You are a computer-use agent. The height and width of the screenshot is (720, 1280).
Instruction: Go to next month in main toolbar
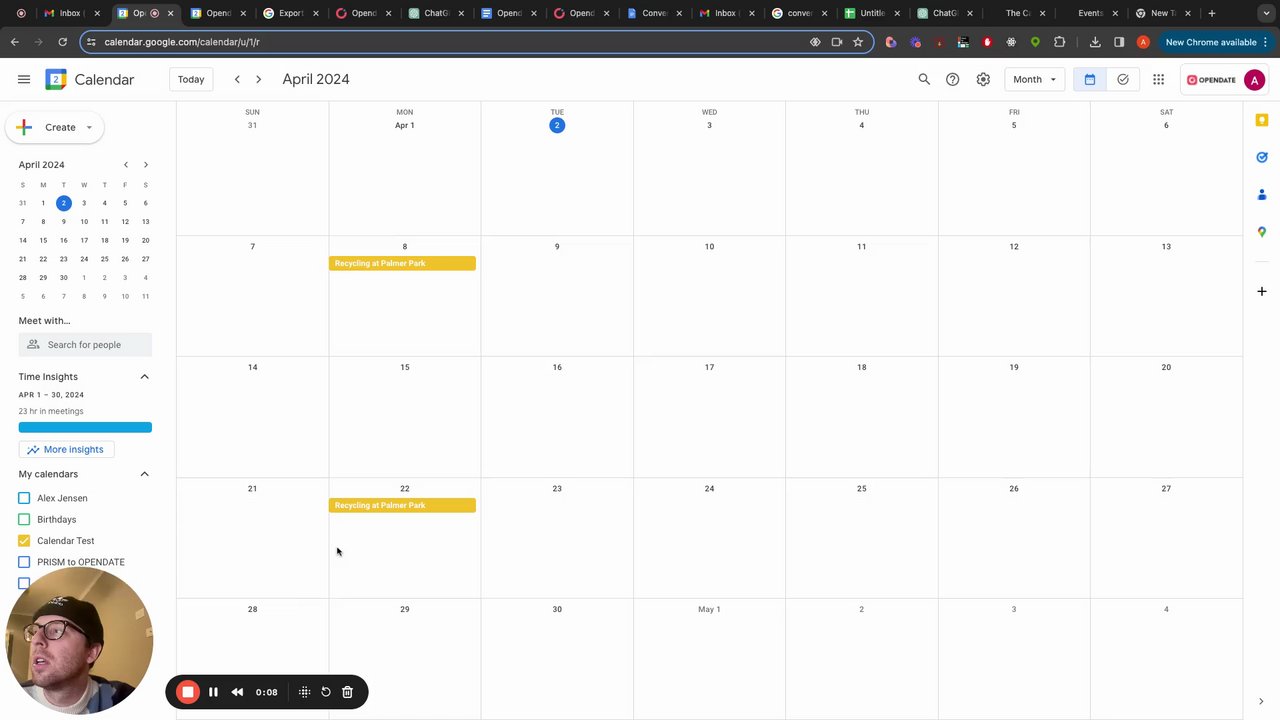pyautogui.click(x=258, y=79)
